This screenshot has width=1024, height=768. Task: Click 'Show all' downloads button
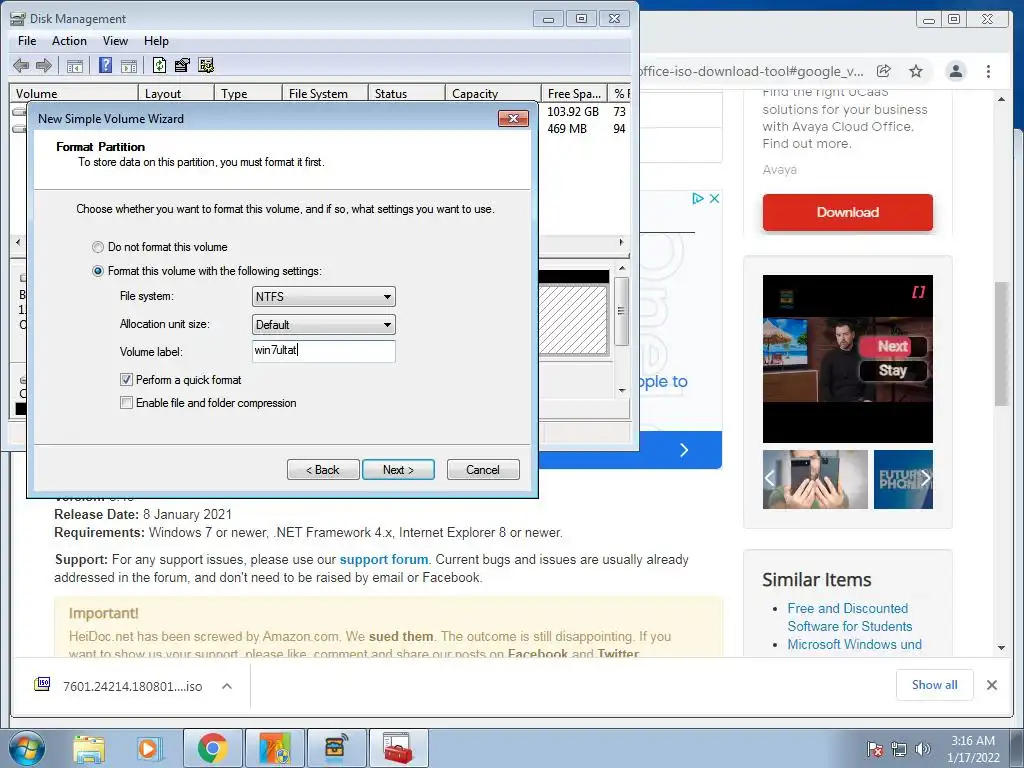[x=935, y=685]
